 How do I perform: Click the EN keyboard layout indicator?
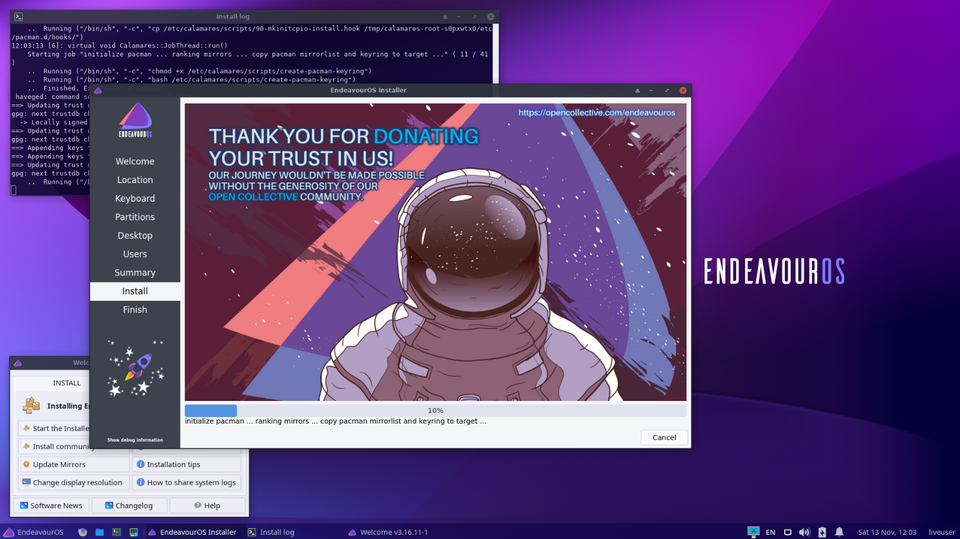[x=770, y=532]
